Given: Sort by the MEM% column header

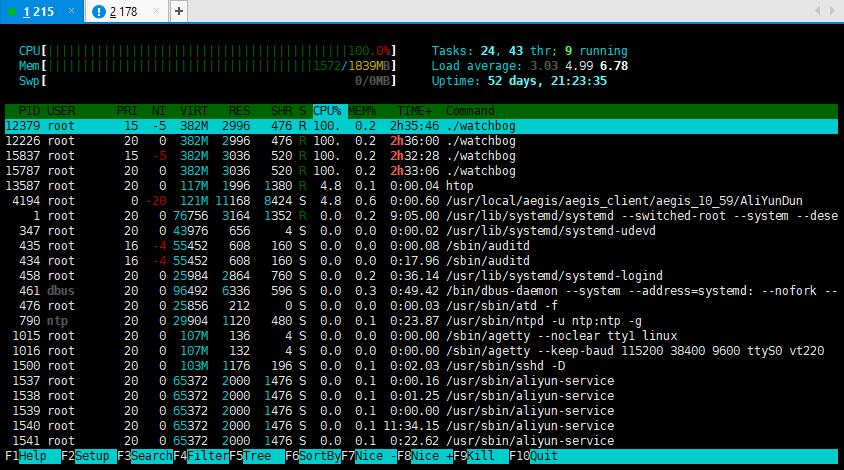Looking at the screenshot, I should coord(362,111).
